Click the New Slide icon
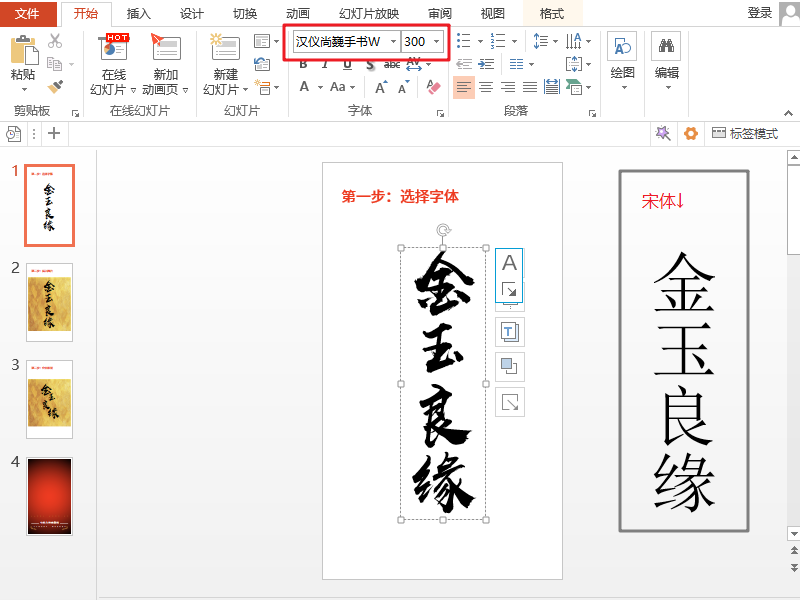The height and width of the screenshot is (600, 800). 225,49
